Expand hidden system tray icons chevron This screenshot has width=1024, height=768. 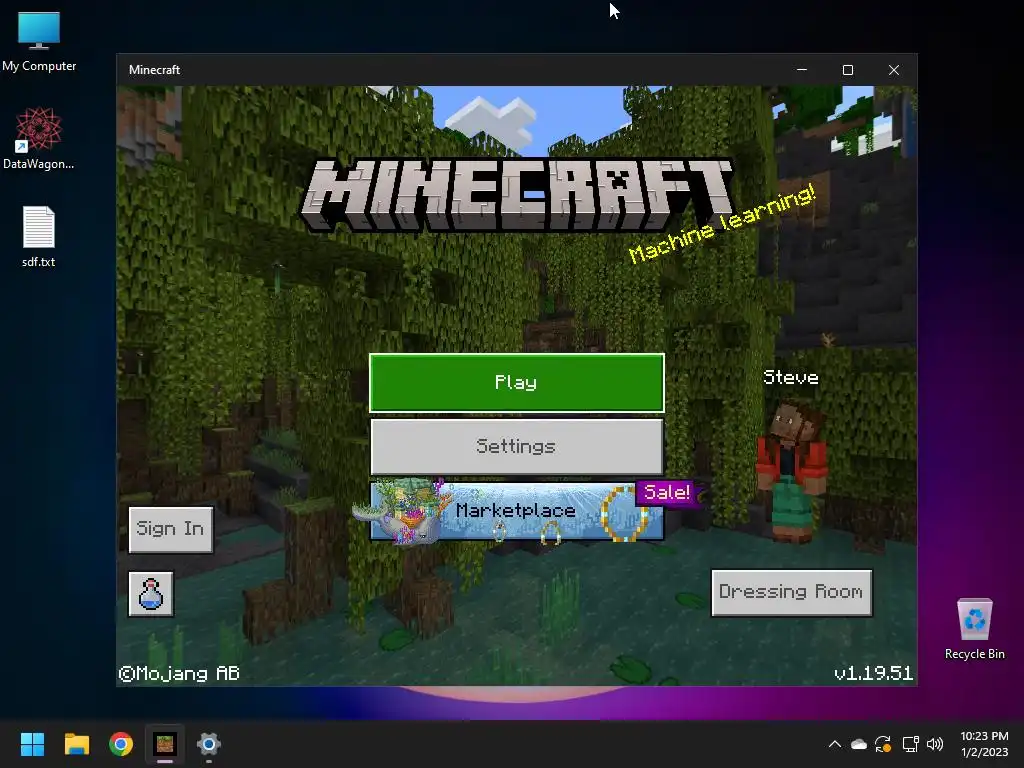click(835, 744)
